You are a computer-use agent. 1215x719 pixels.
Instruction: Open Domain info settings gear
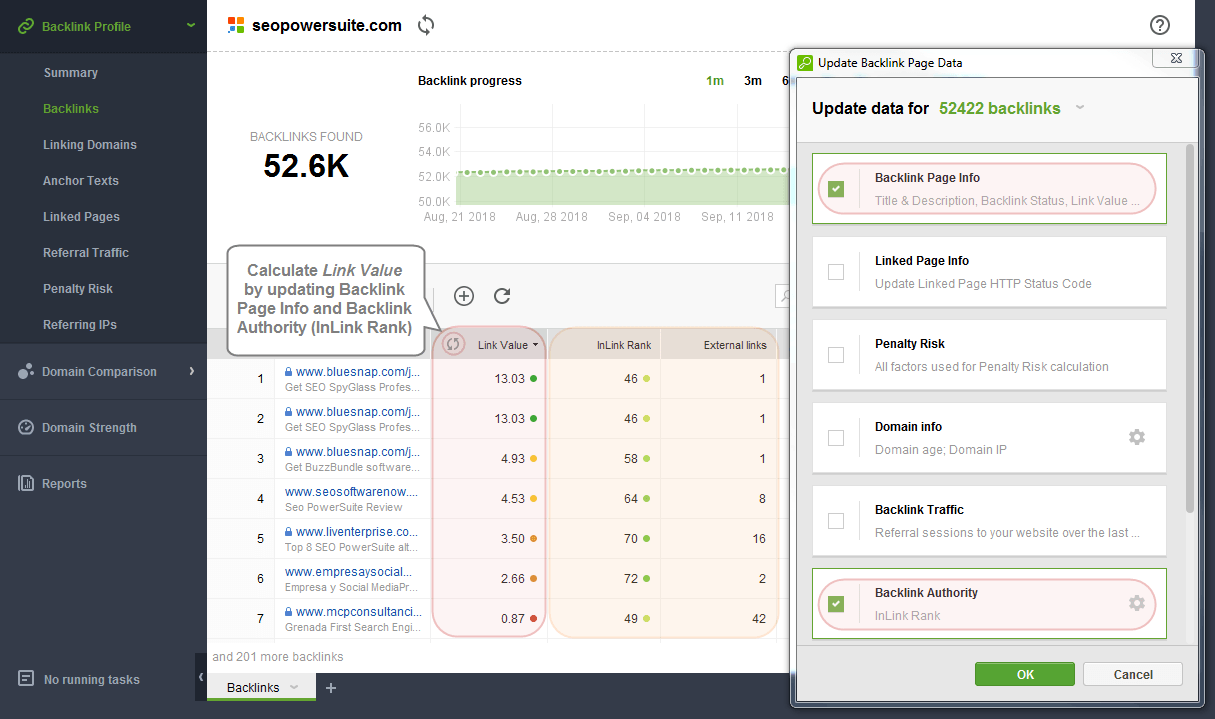coord(1137,437)
